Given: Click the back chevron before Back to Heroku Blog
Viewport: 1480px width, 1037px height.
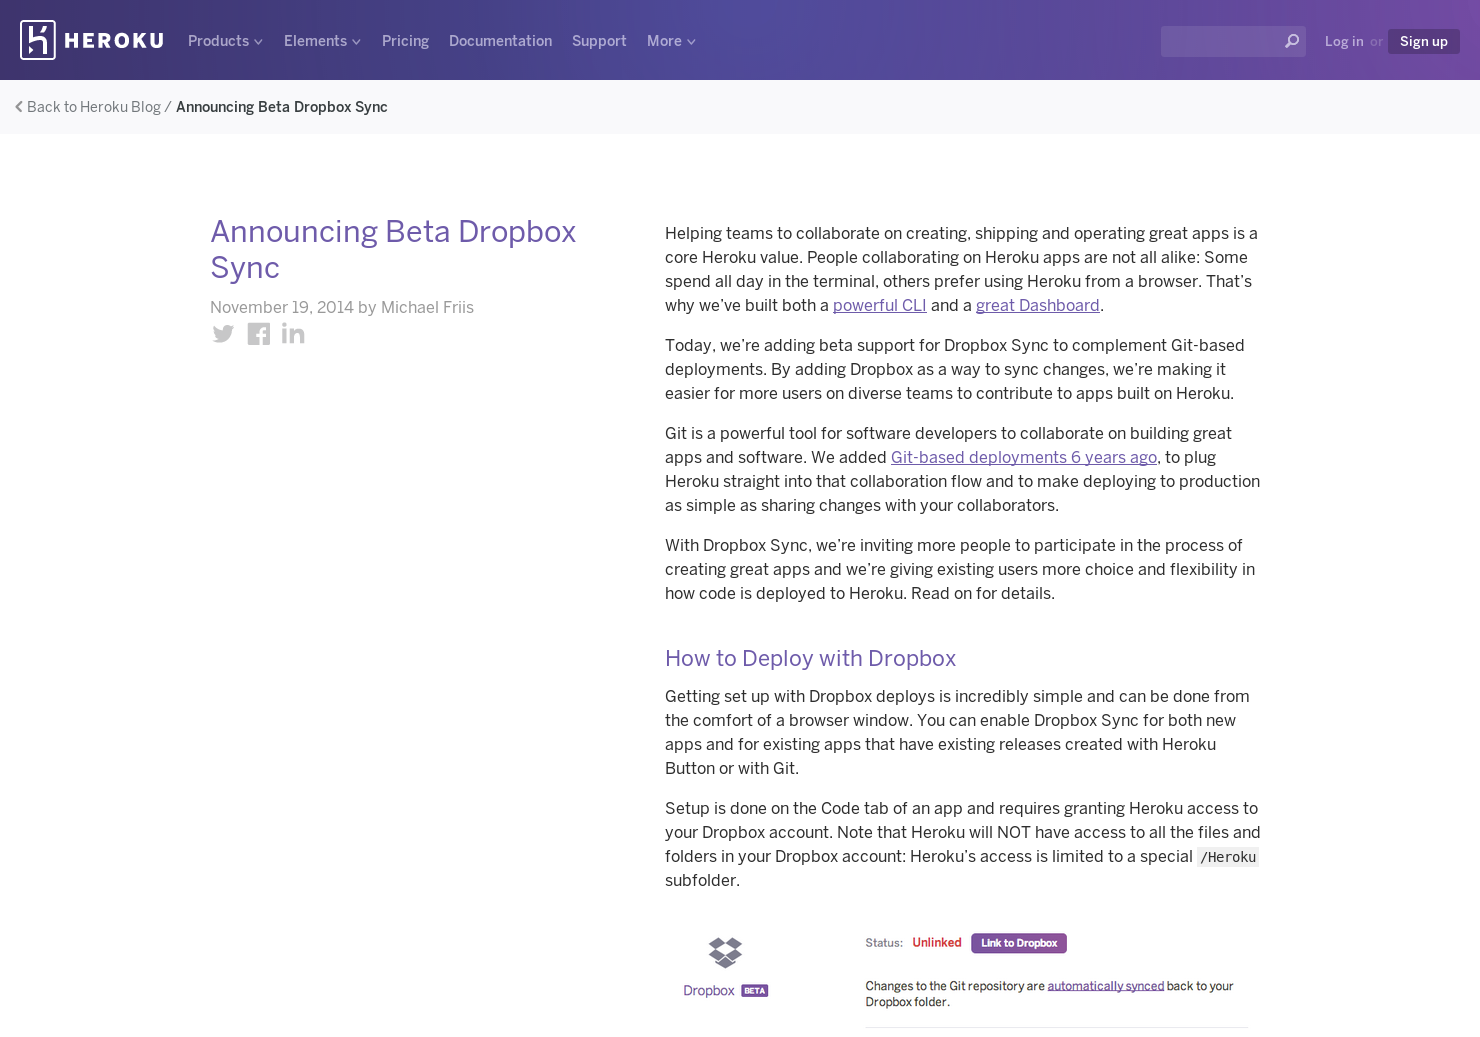Looking at the screenshot, I should tap(18, 106).
